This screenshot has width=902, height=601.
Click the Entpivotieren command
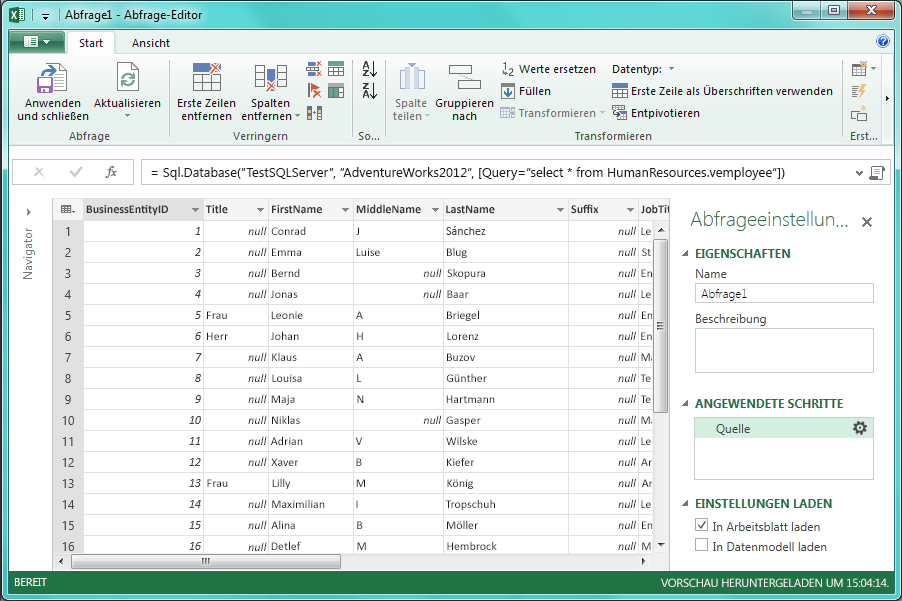tap(656, 113)
